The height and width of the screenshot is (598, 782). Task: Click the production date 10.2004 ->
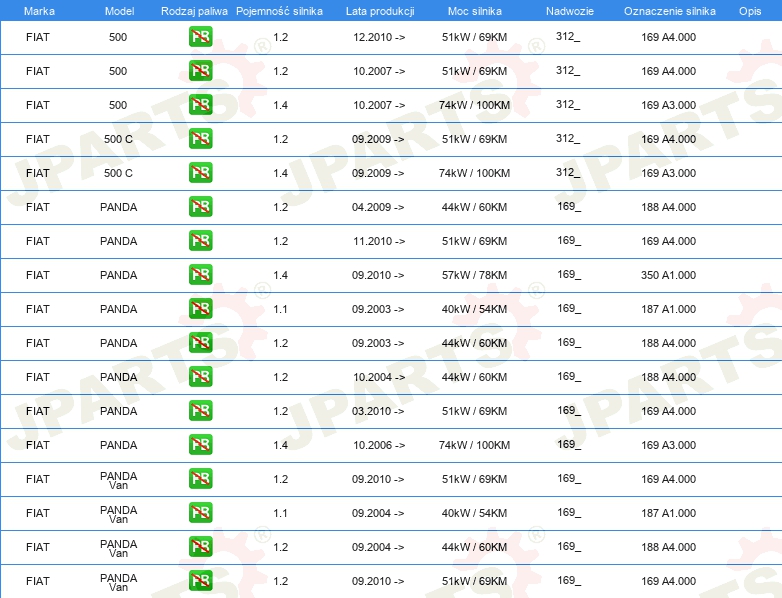(379, 377)
